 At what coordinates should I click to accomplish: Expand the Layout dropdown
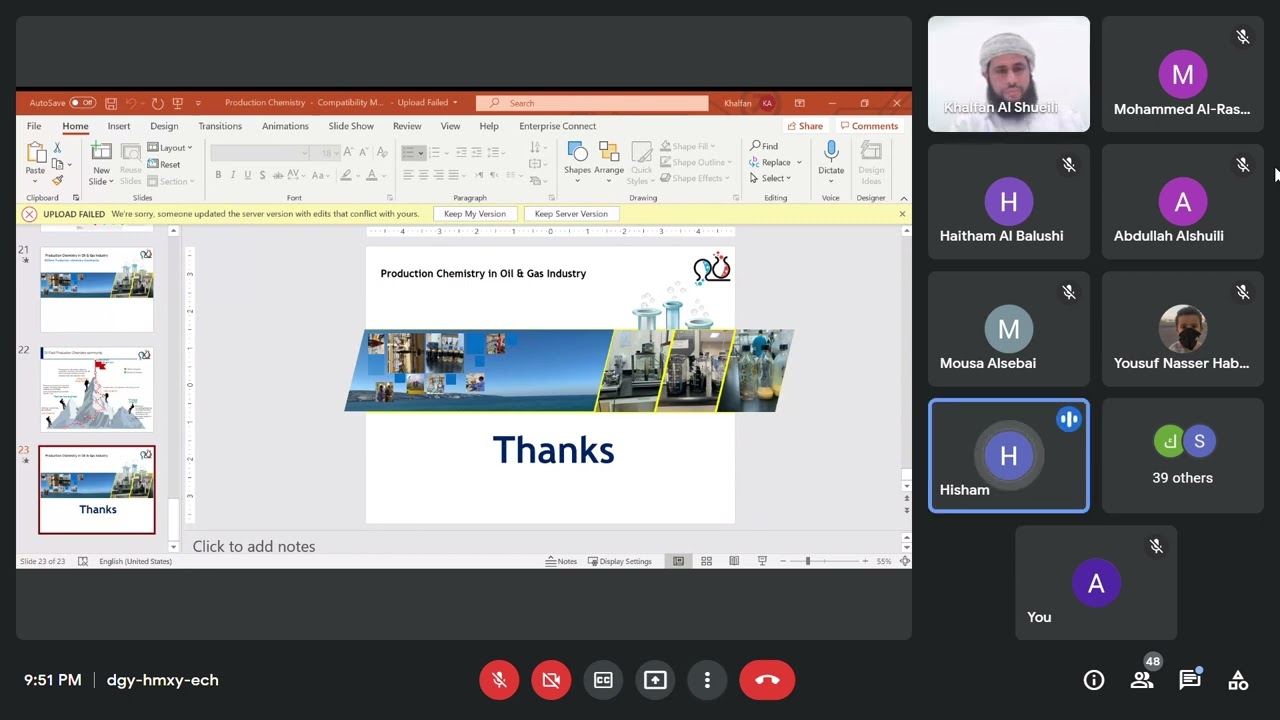(170, 148)
